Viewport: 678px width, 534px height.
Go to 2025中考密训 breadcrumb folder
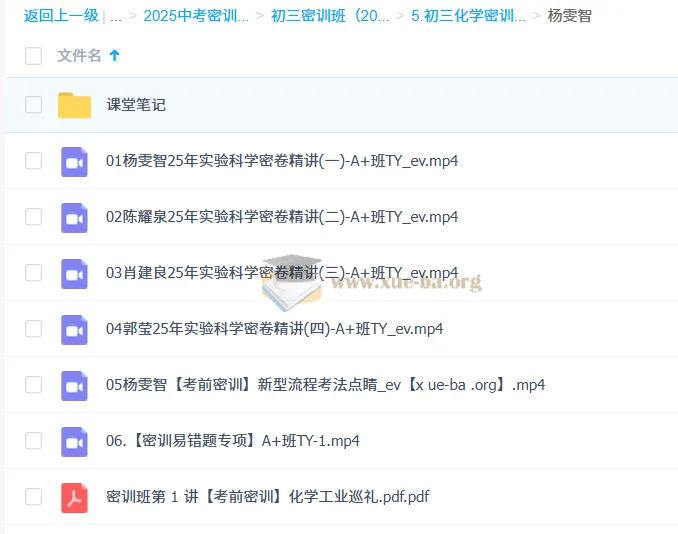[x=196, y=16]
